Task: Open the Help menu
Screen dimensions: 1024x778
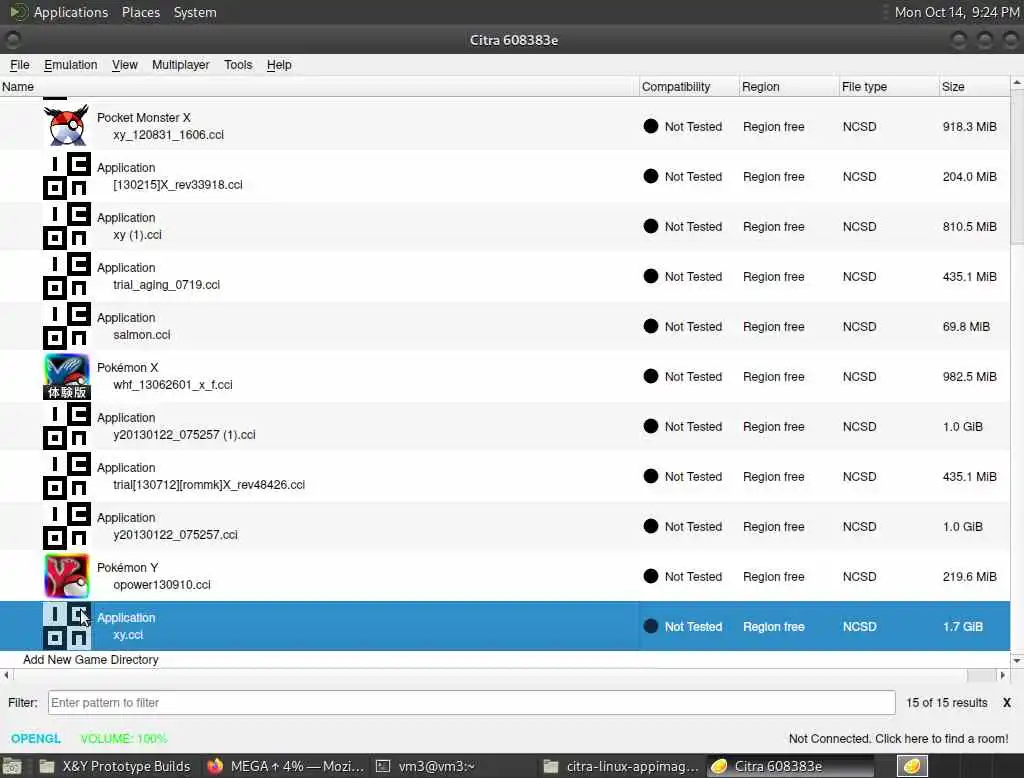Action: pyautogui.click(x=279, y=65)
